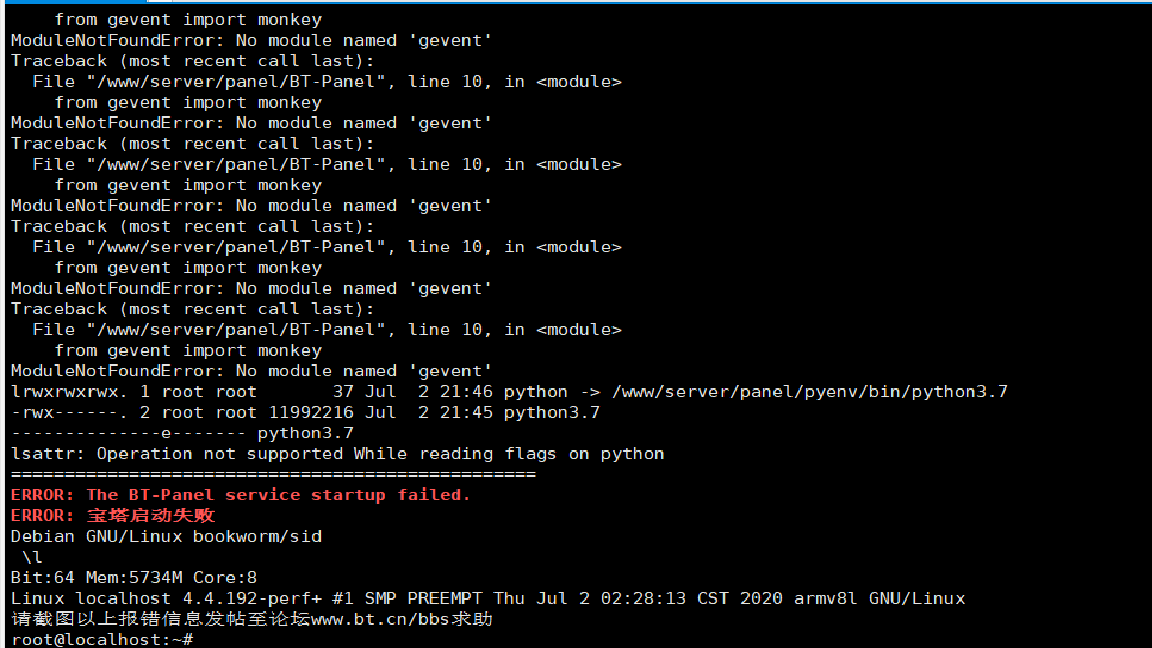Open the www.bt.cn/bbs forum URL

[x=381, y=619]
